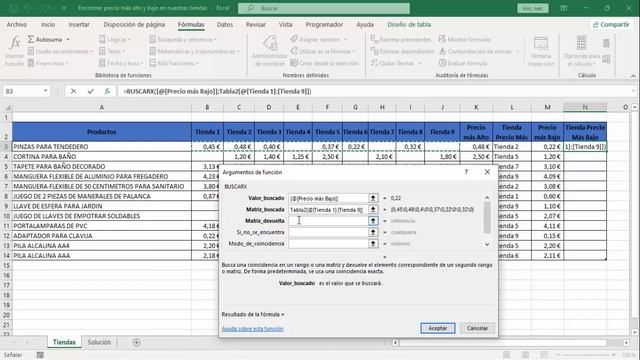The image size is (640, 360).
Task: Click the dialog help question mark
Action: click(466, 172)
